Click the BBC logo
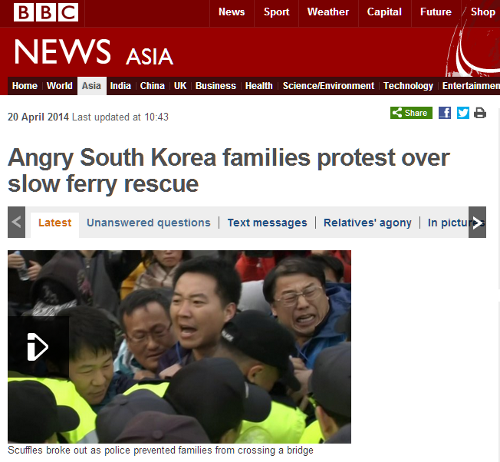The width and height of the screenshot is (500, 462). [46, 12]
